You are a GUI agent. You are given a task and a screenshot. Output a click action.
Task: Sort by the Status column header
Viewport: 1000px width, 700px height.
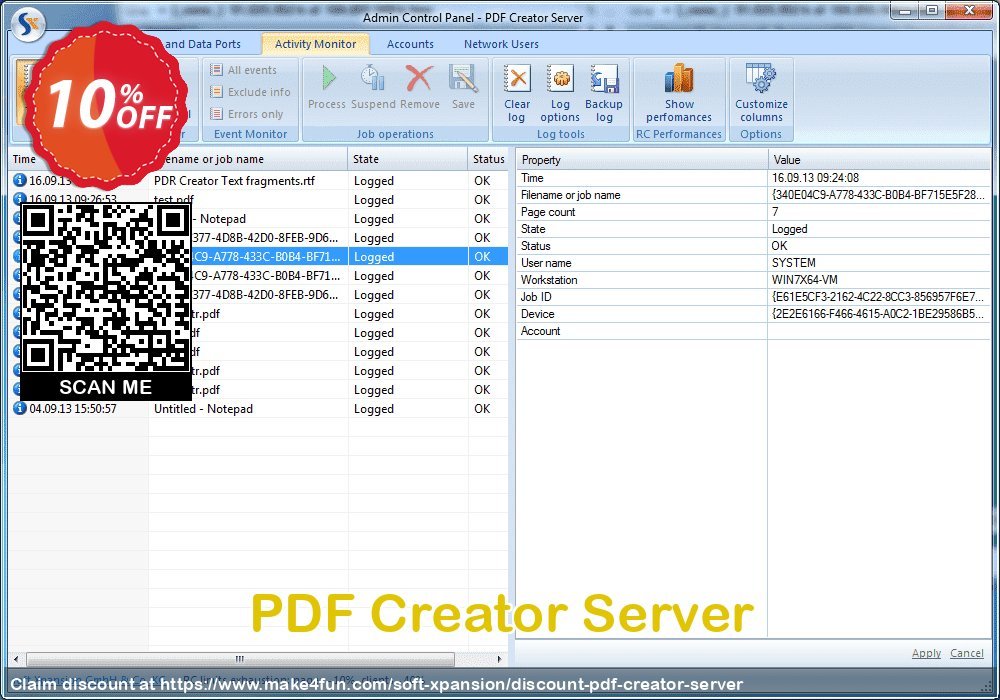489,159
